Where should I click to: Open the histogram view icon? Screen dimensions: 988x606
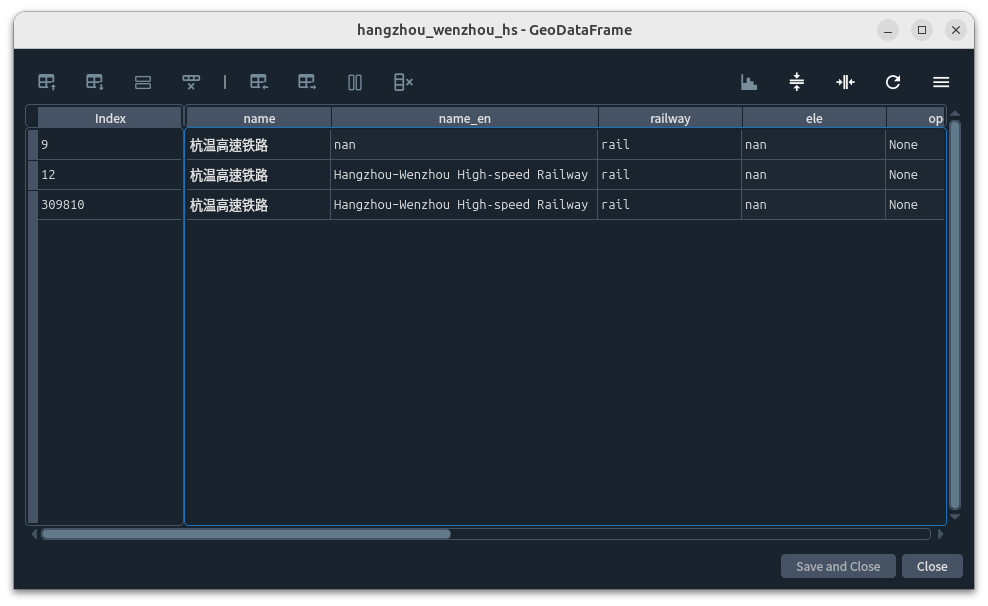749,82
